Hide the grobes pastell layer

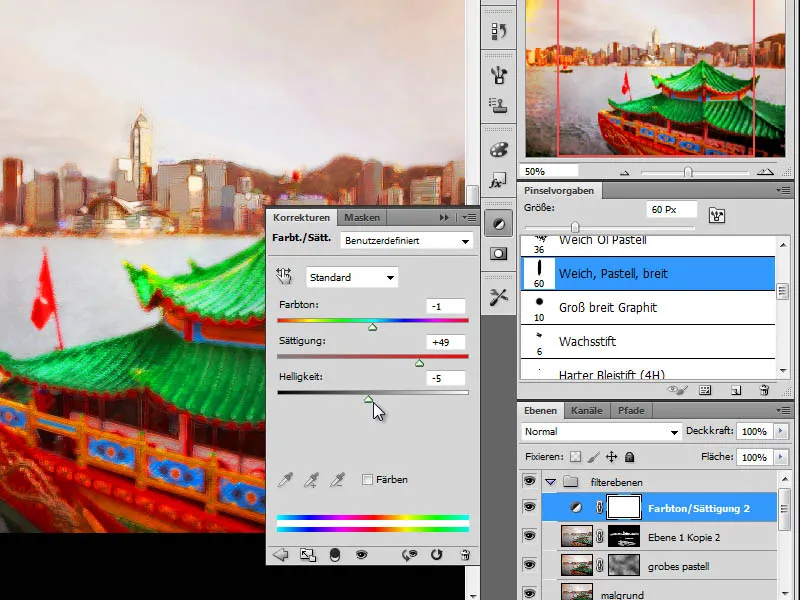tap(530, 564)
